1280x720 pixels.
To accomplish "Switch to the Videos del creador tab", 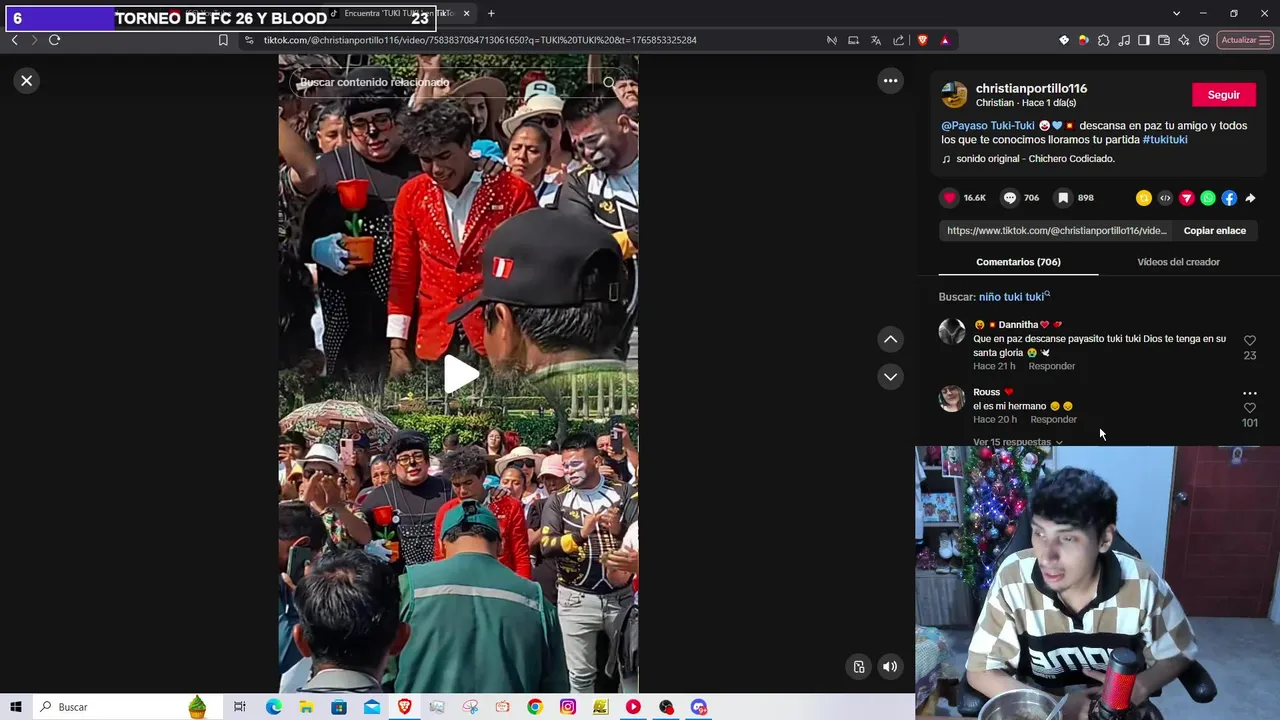I will pos(1178,262).
